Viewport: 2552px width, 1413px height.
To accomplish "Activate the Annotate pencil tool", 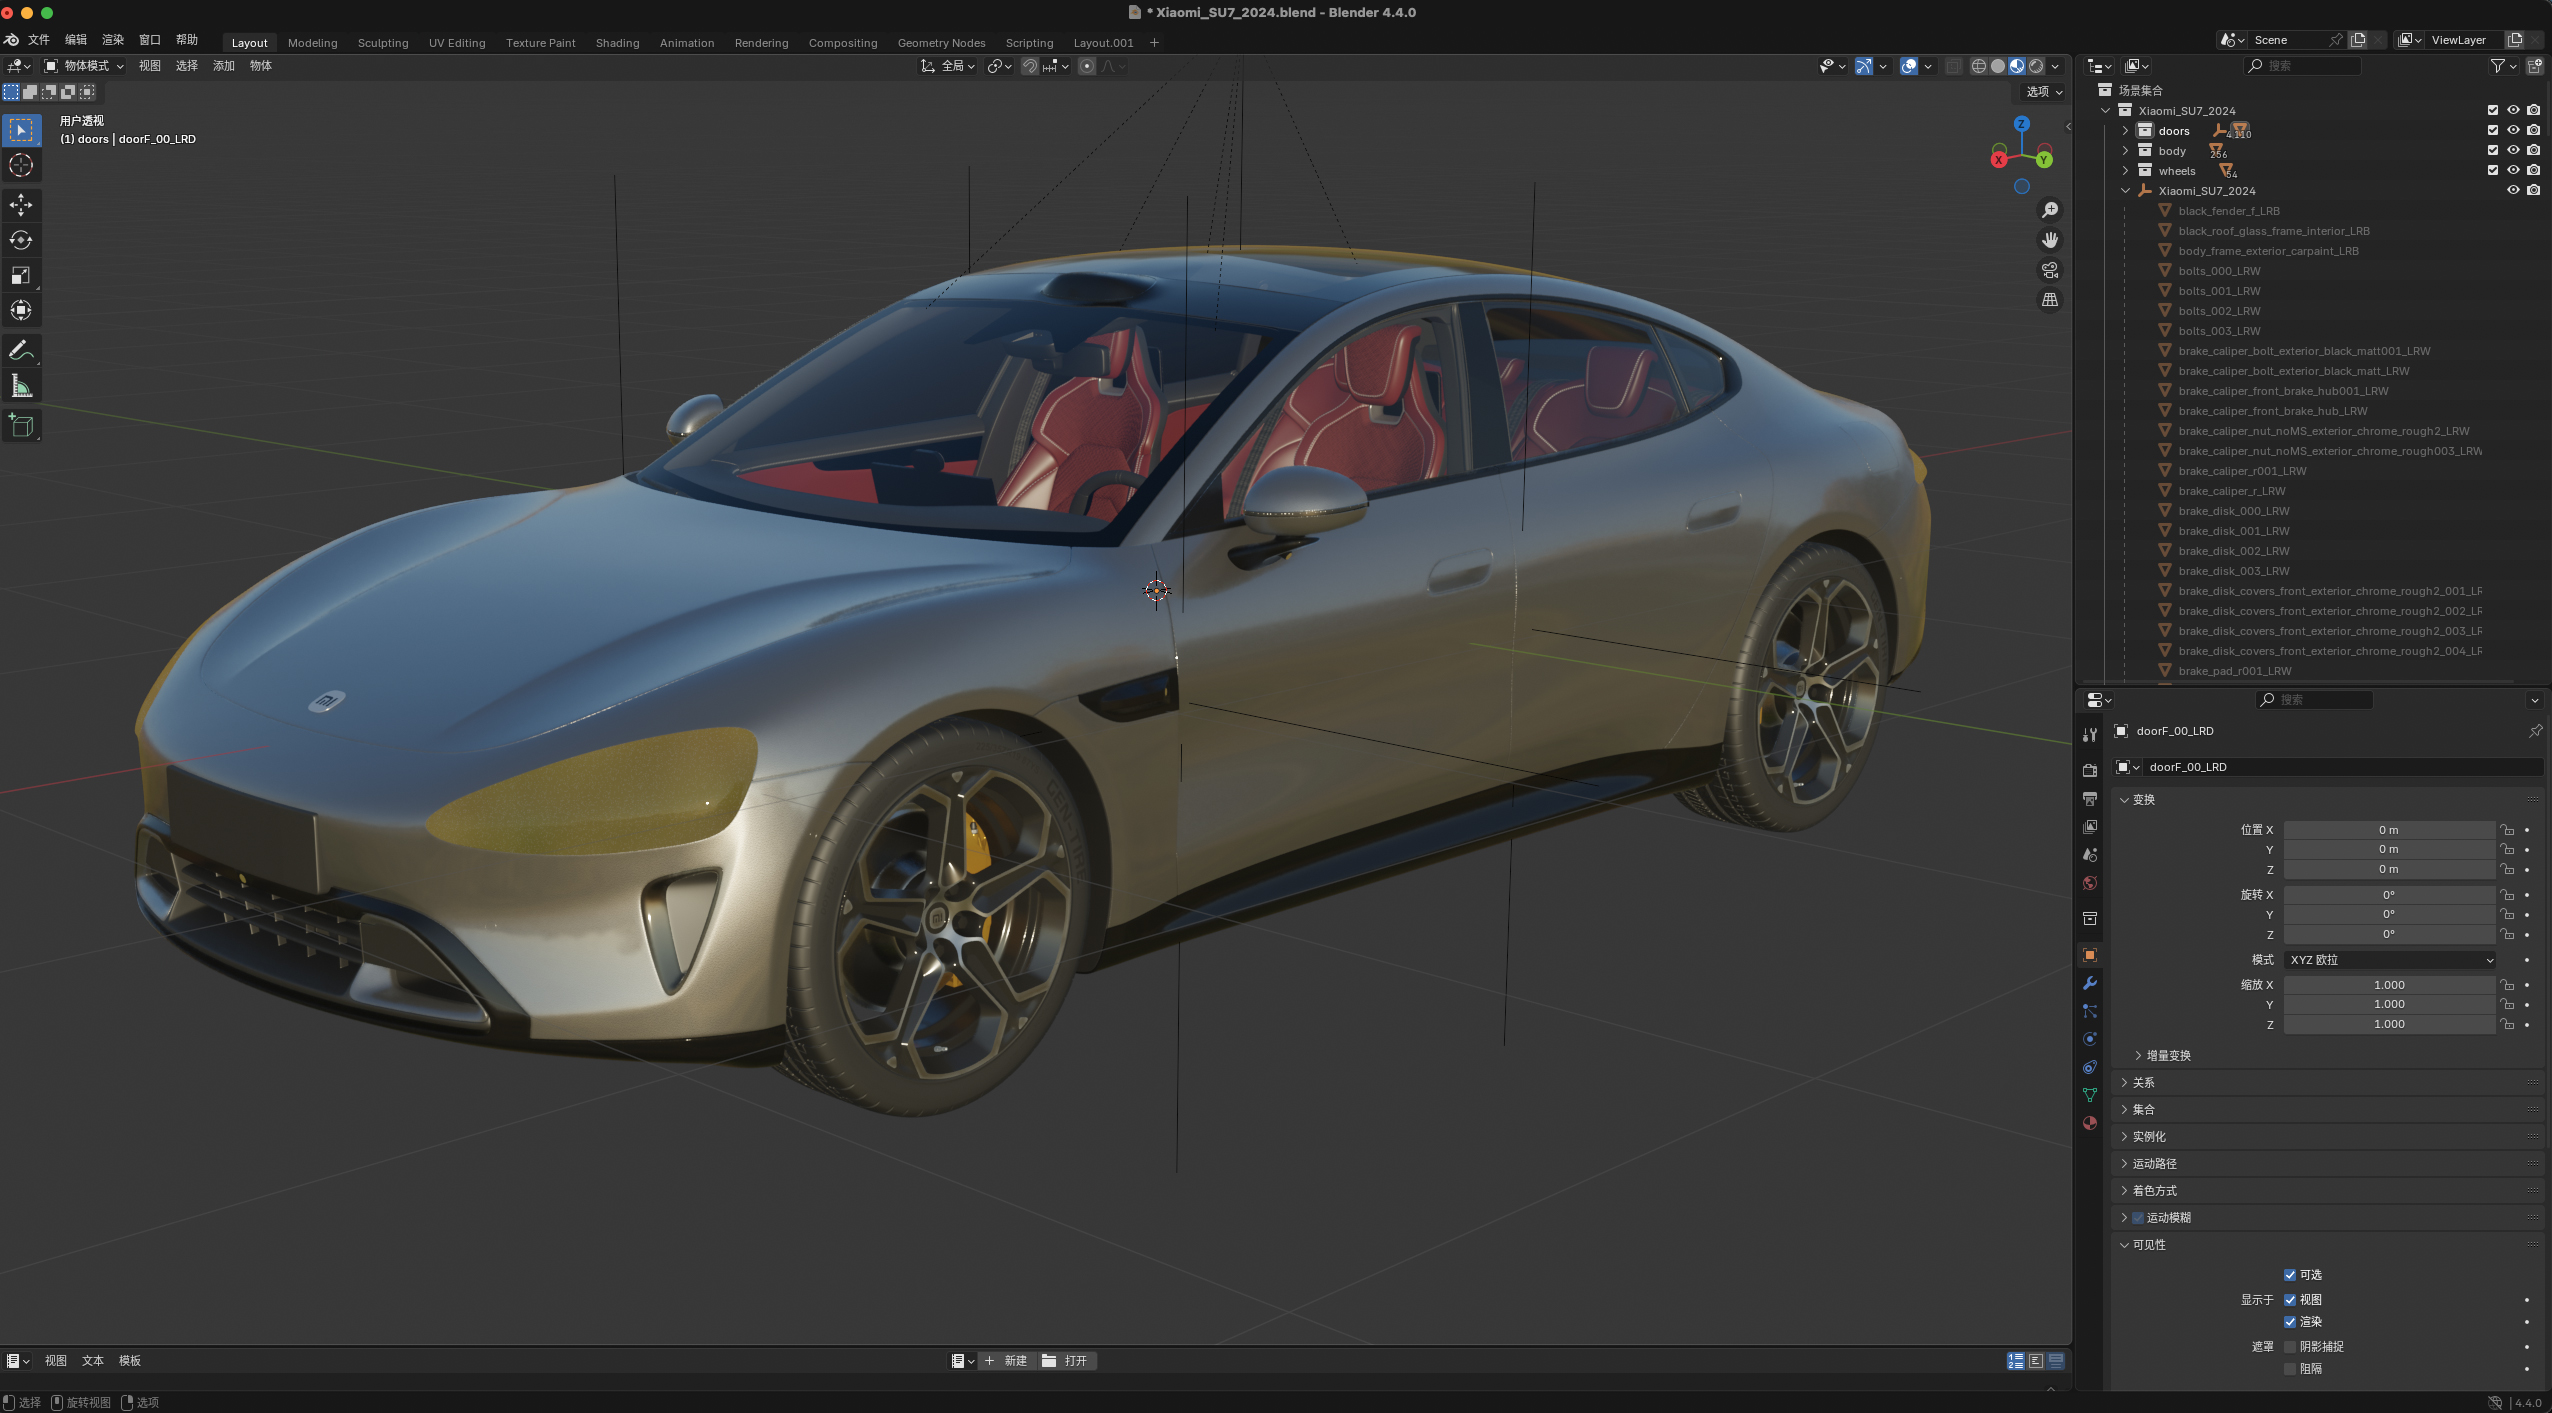I will point(21,350).
